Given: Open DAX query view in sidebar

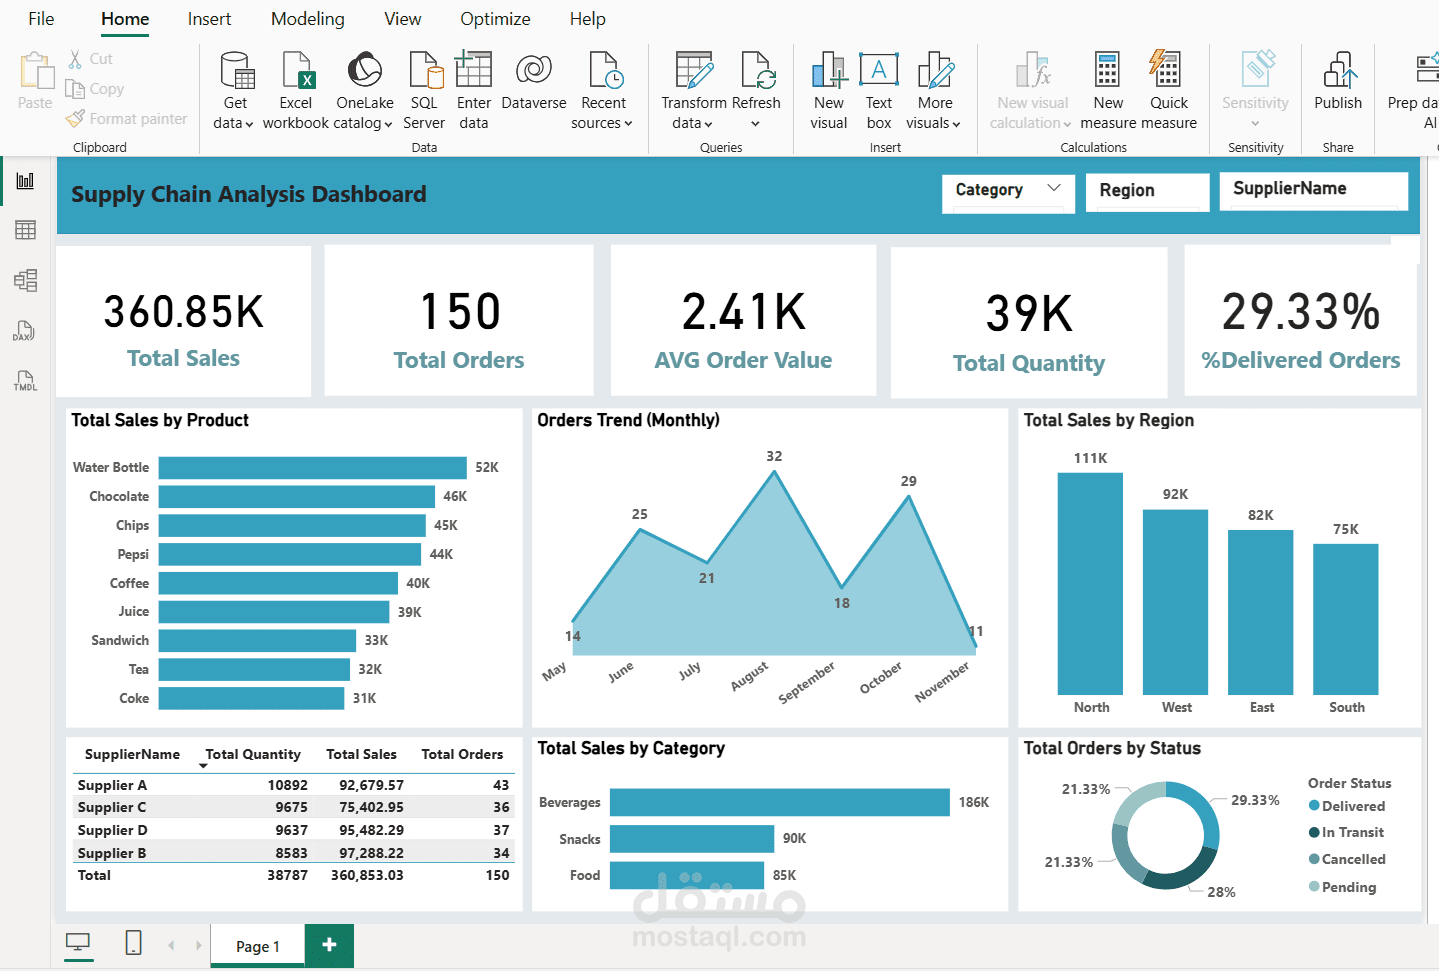Looking at the screenshot, I should 25,331.
